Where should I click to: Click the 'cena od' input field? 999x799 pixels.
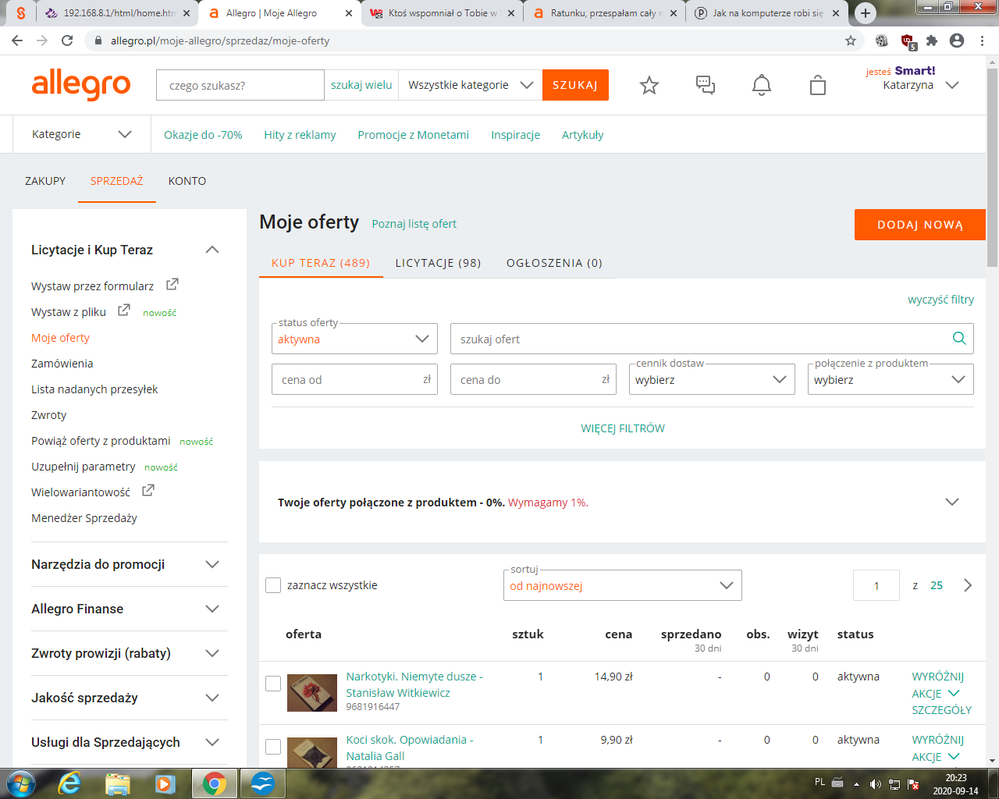(x=345, y=380)
